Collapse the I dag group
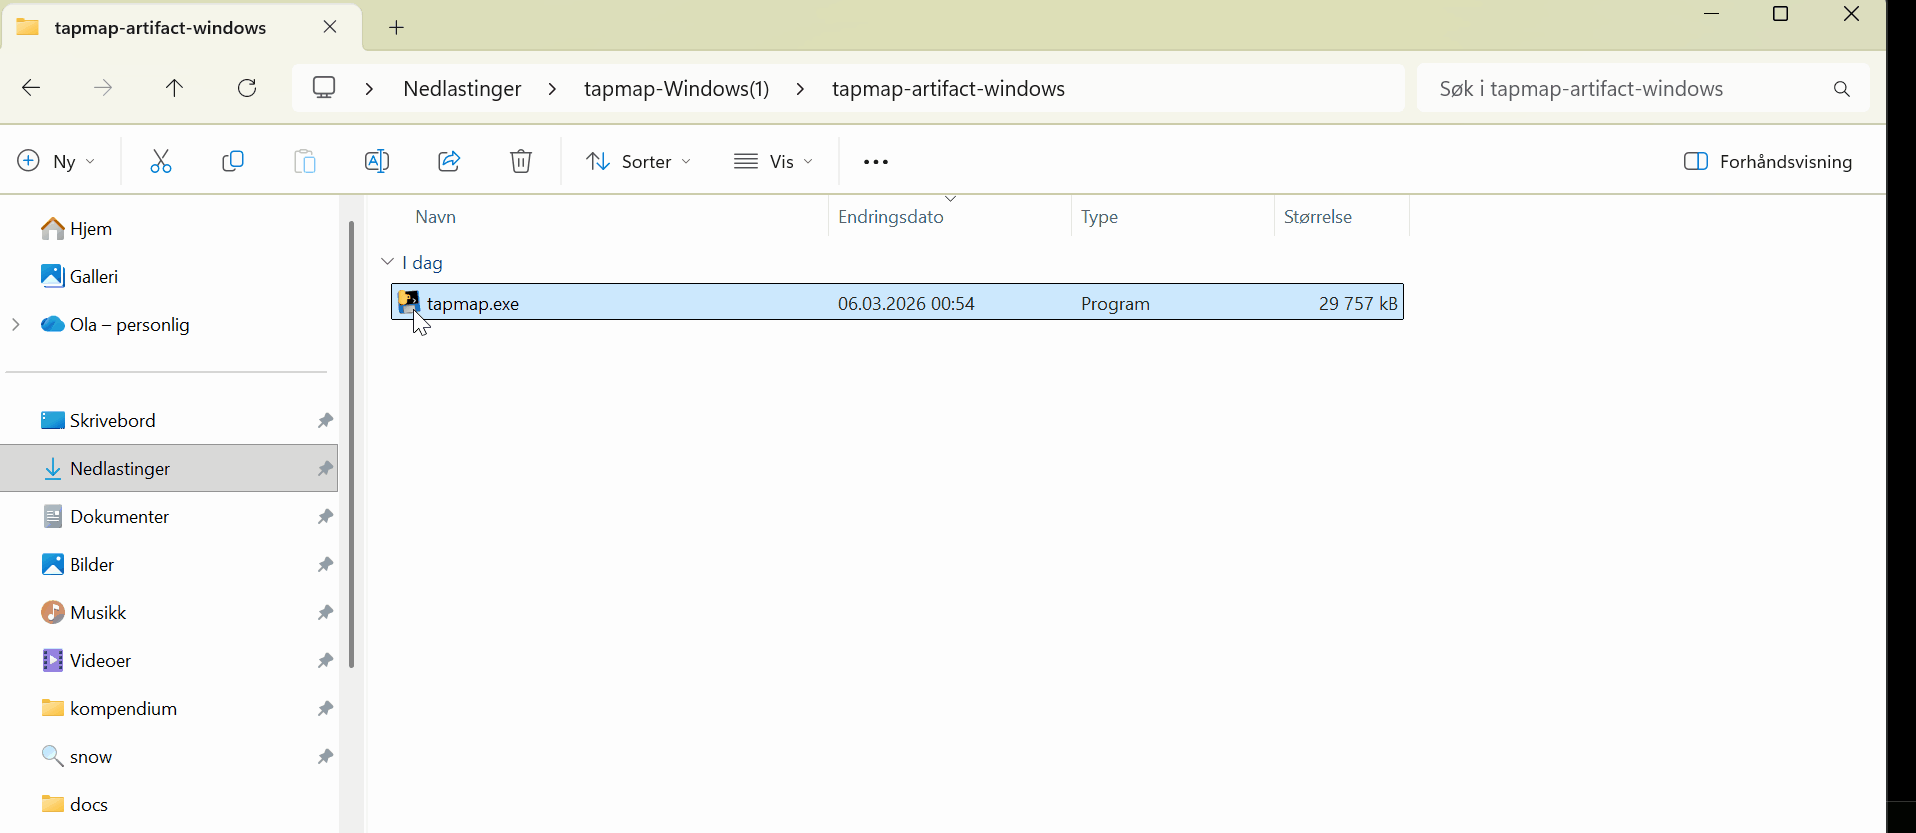Image resolution: width=1916 pixels, height=833 pixels. (387, 262)
